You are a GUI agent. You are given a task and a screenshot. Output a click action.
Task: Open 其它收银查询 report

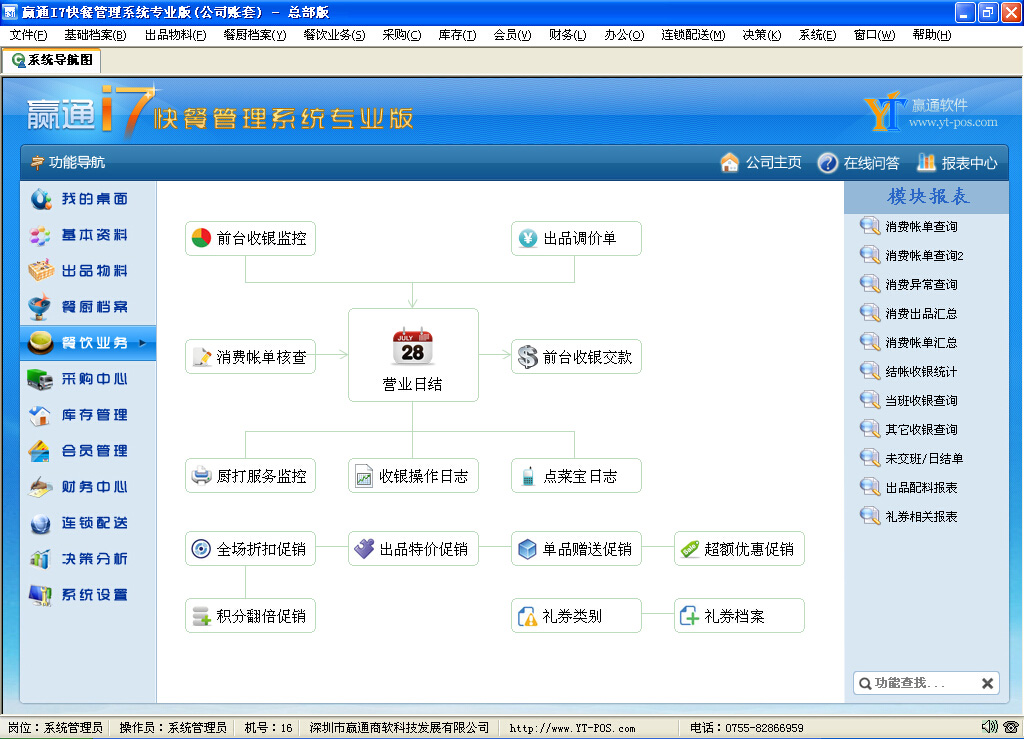(x=921, y=430)
